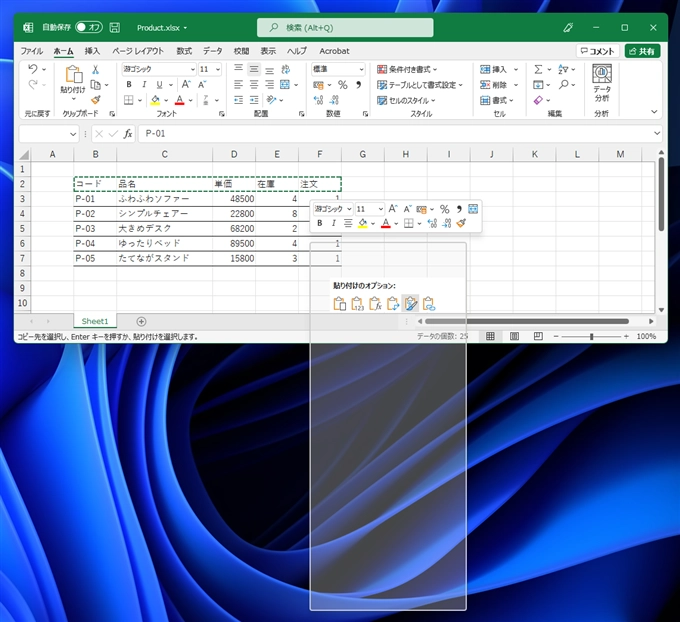Open the number format dropdown (標準)
680x622 pixels.
point(361,69)
